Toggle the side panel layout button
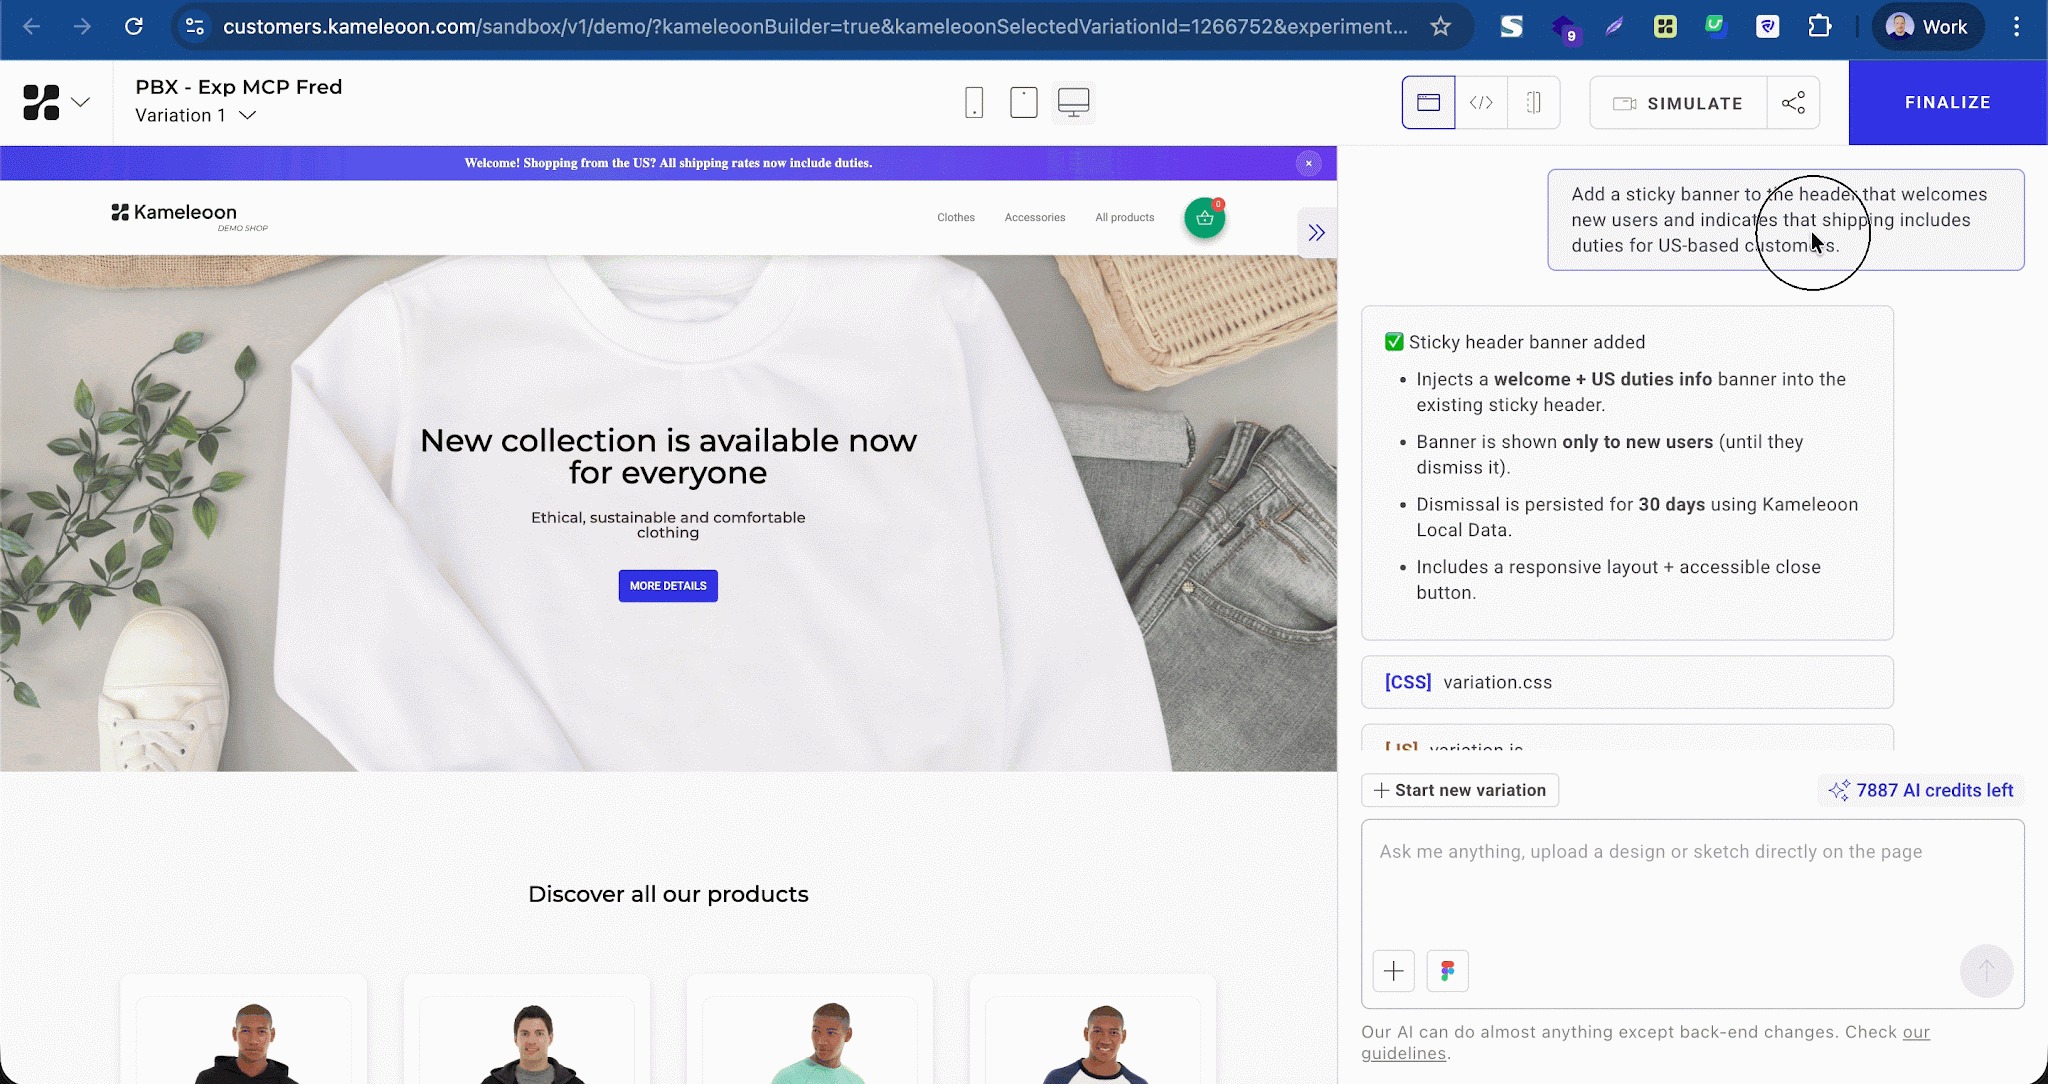2048x1084 pixels. [1533, 102]
